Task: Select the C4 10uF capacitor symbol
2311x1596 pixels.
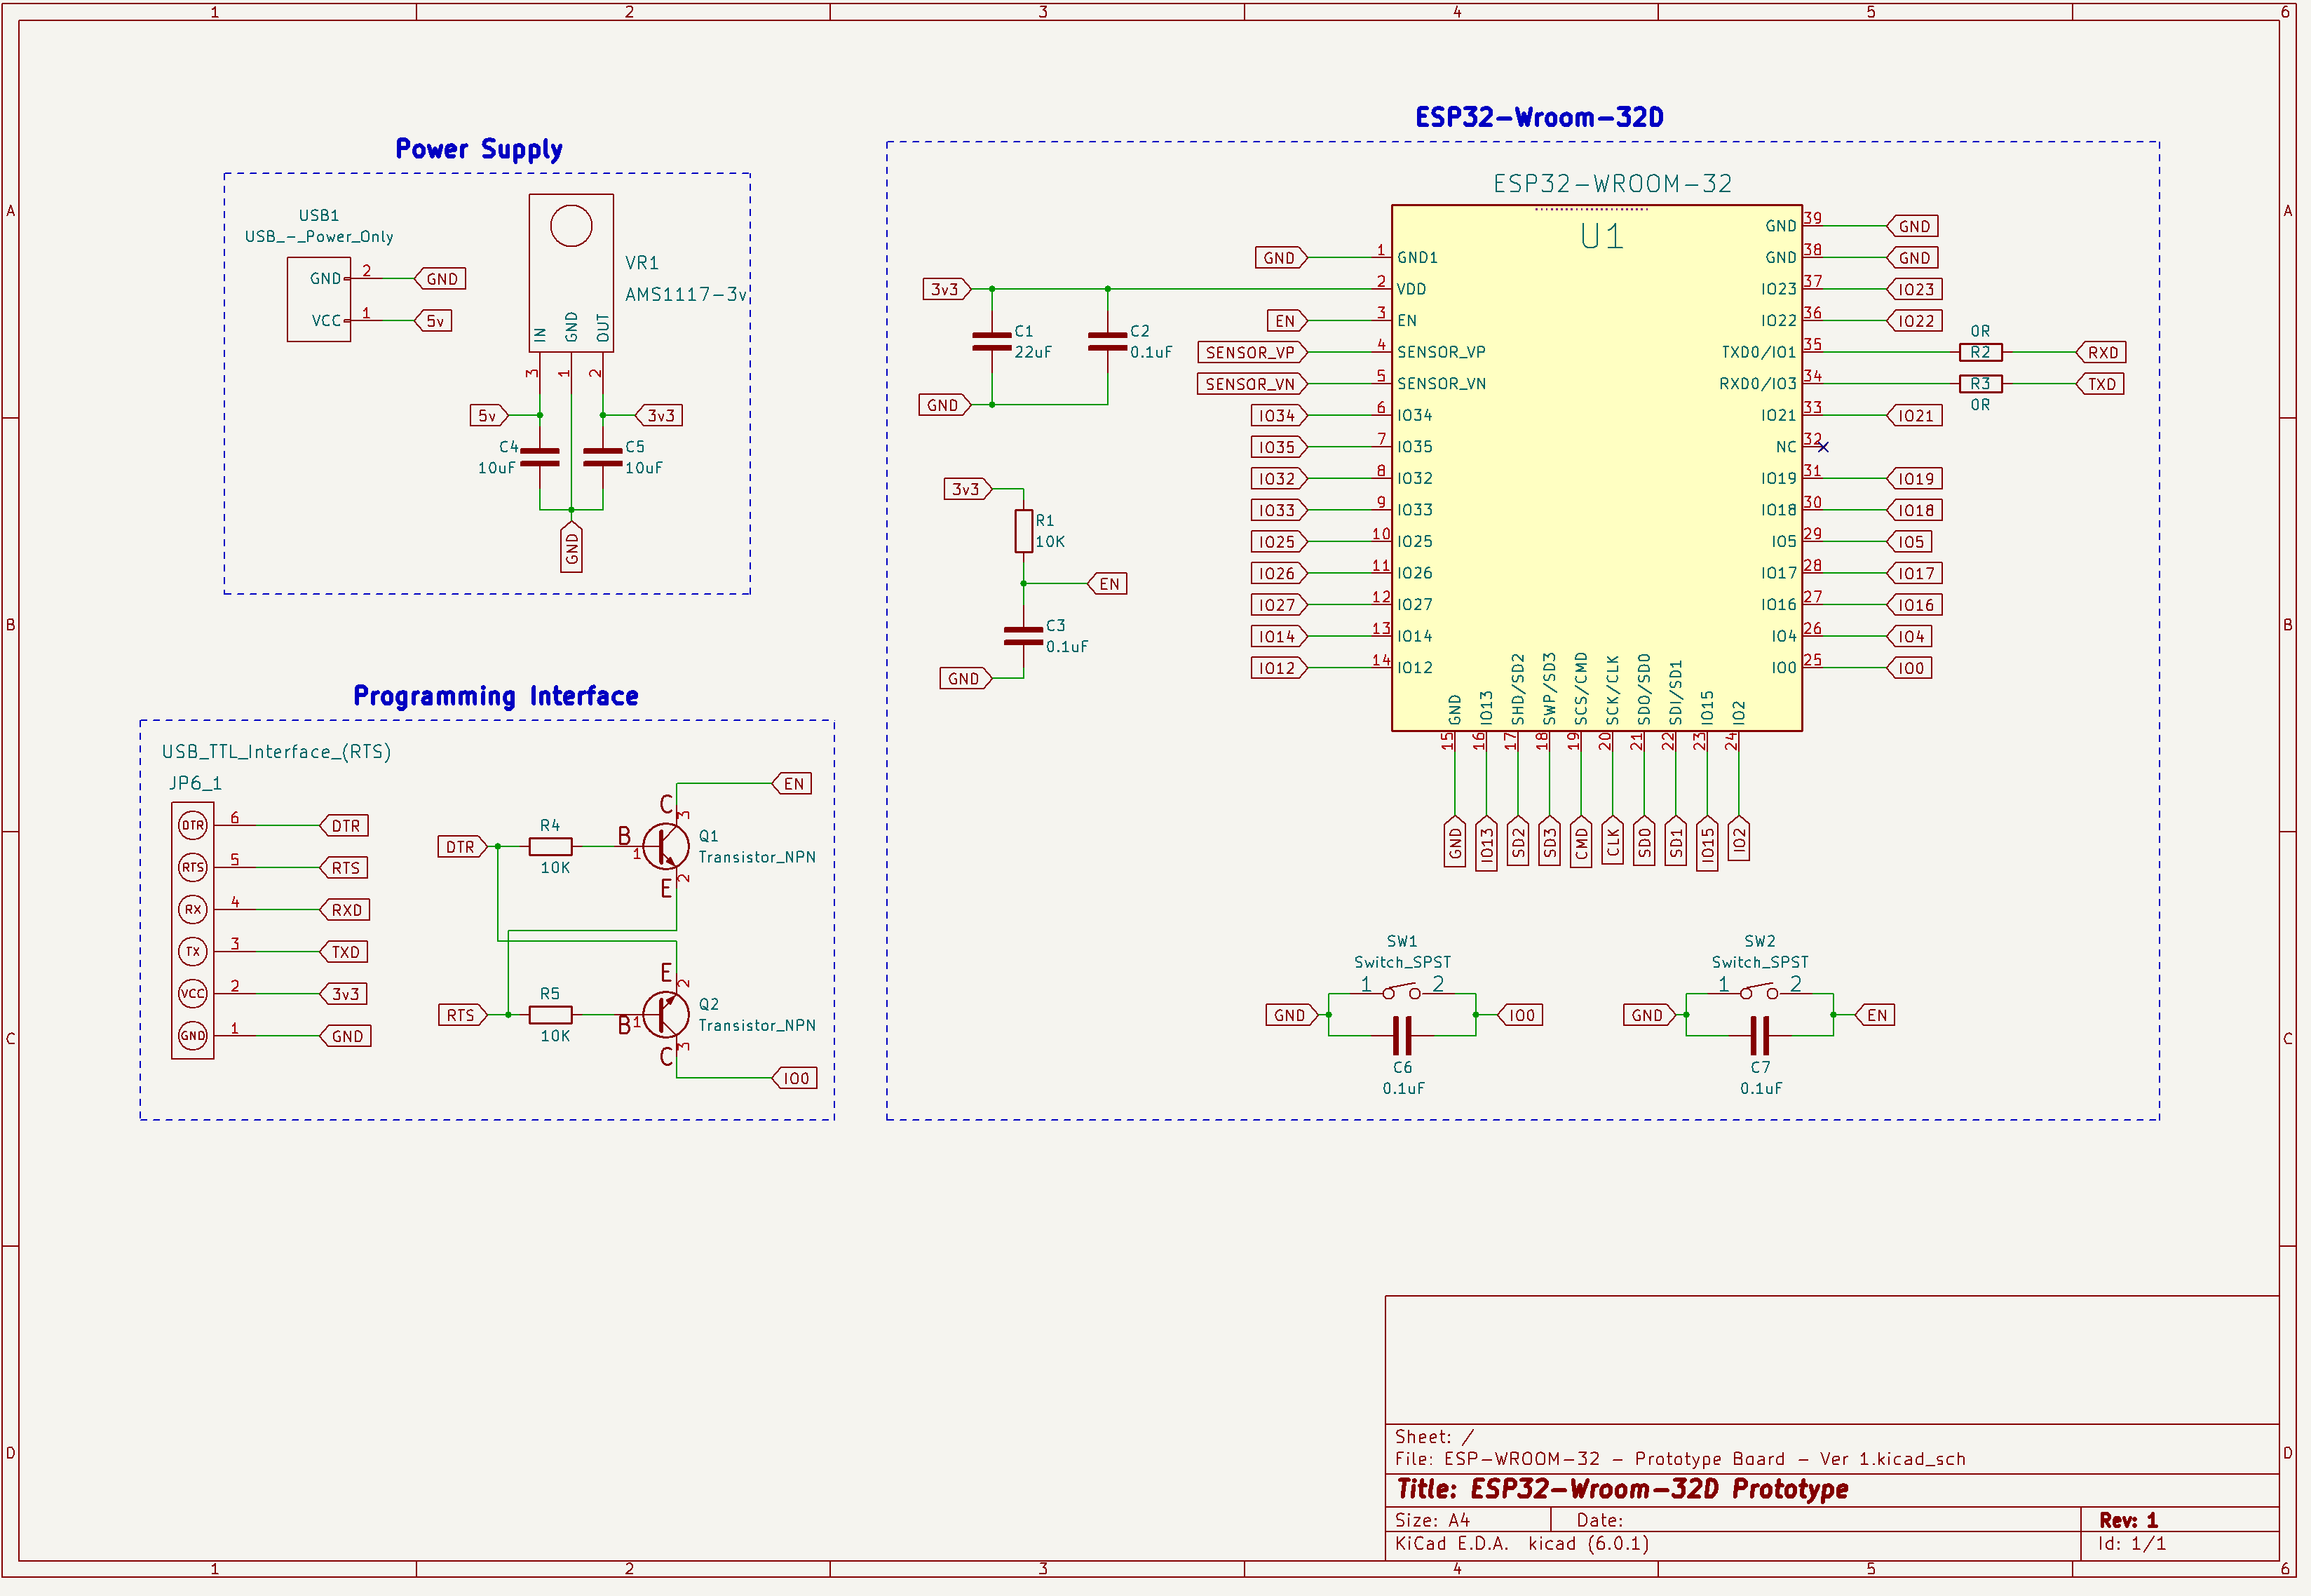Action: 540,457
